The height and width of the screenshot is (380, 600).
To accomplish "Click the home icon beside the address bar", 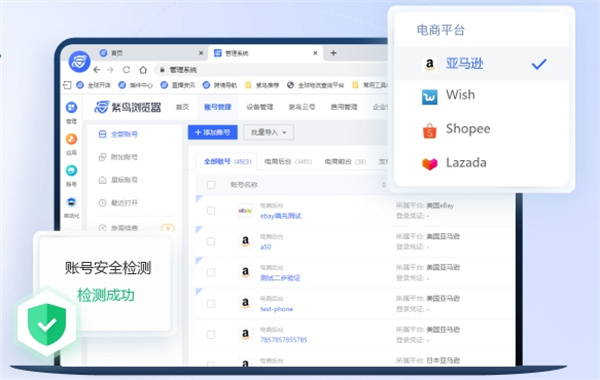I will [x=143, y=70].
